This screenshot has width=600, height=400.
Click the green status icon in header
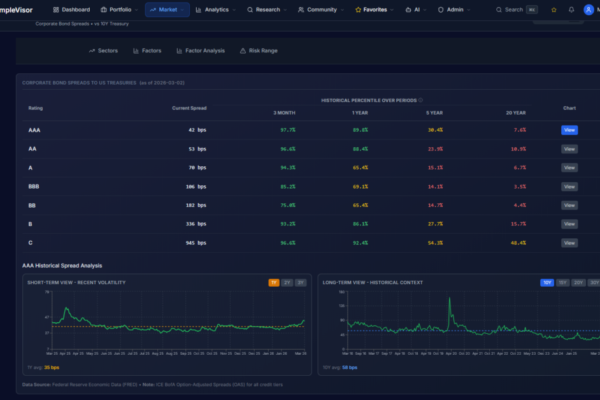coord(553,10)
